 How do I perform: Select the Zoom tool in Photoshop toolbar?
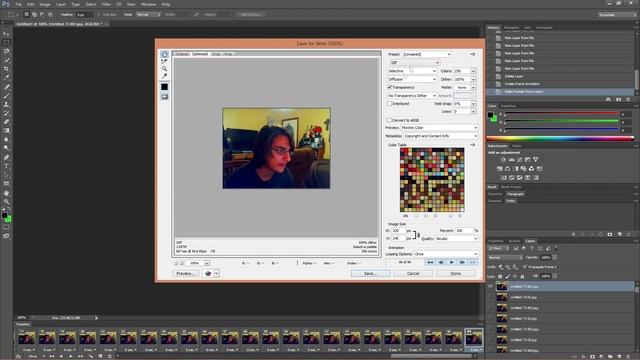click(6, 202)
